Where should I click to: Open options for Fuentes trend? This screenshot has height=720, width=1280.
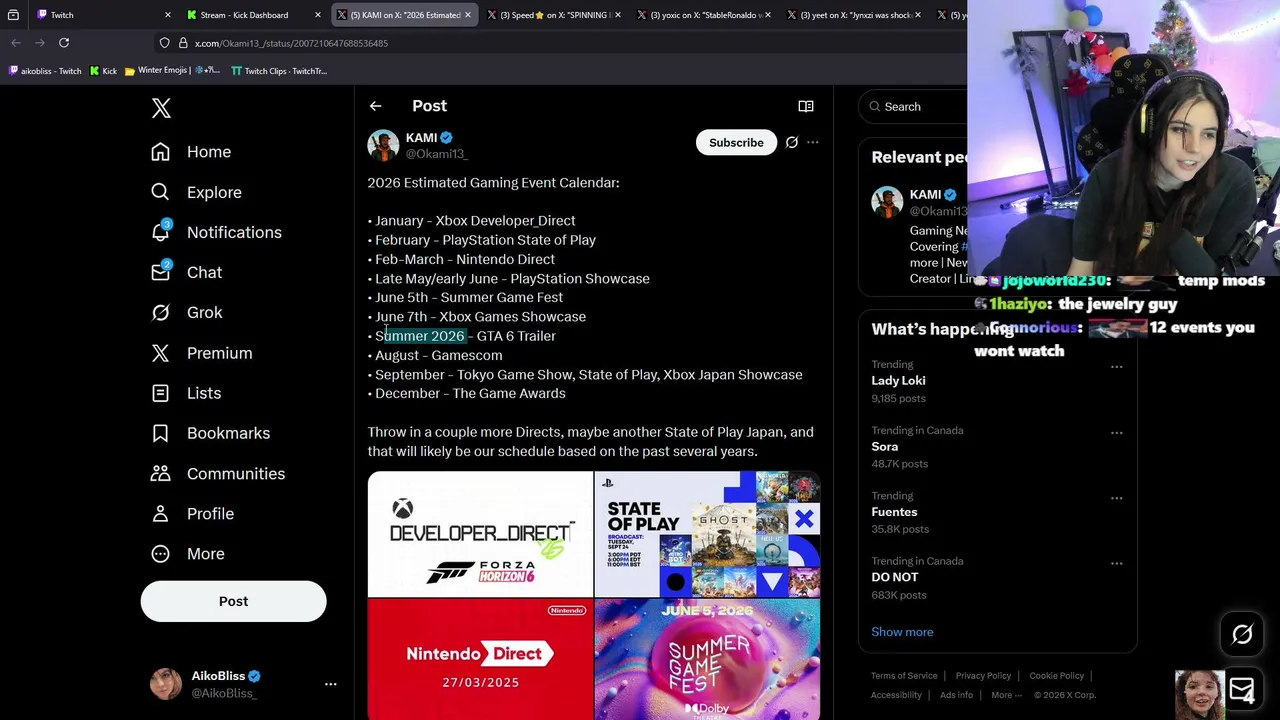point(1116,498)
